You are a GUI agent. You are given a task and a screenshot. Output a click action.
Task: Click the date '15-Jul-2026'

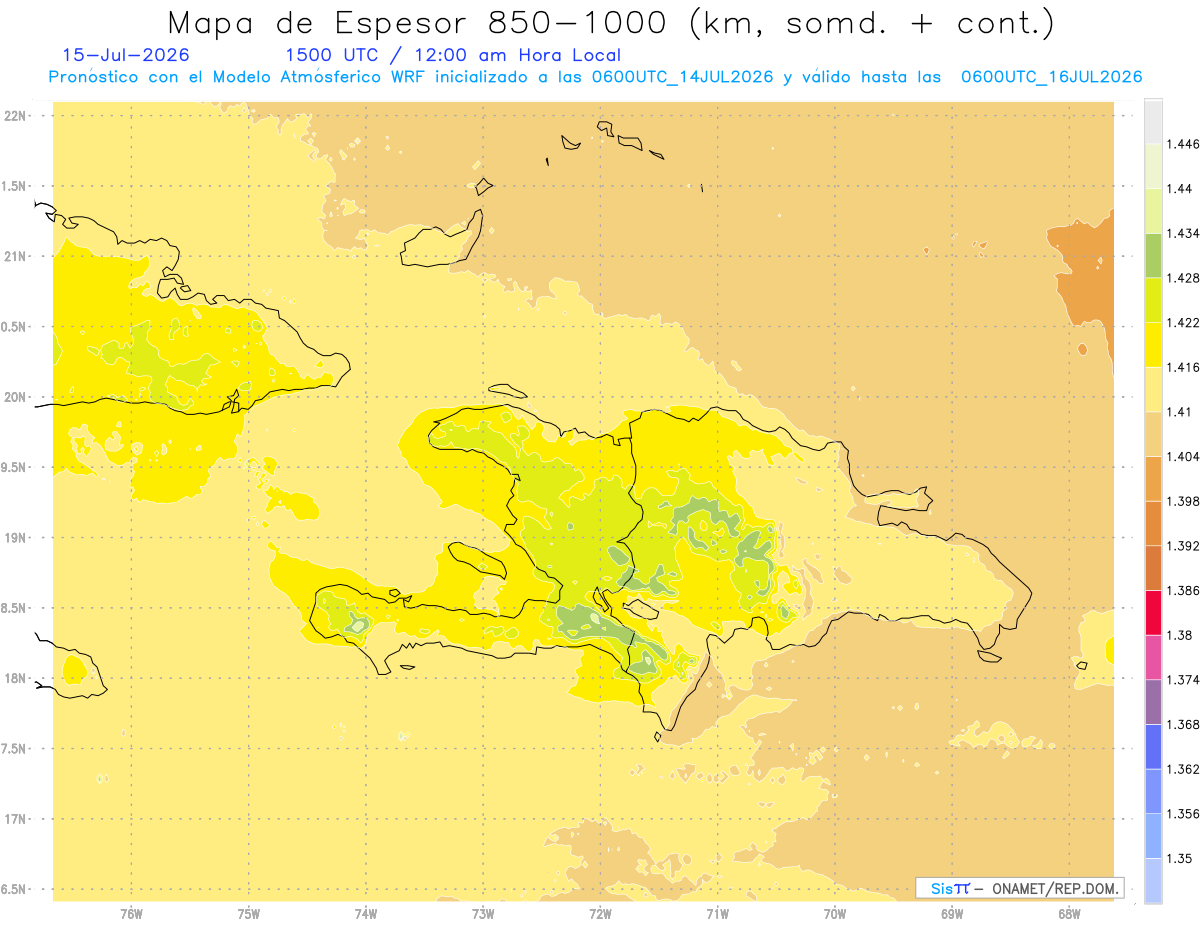[x=126, y=55]
